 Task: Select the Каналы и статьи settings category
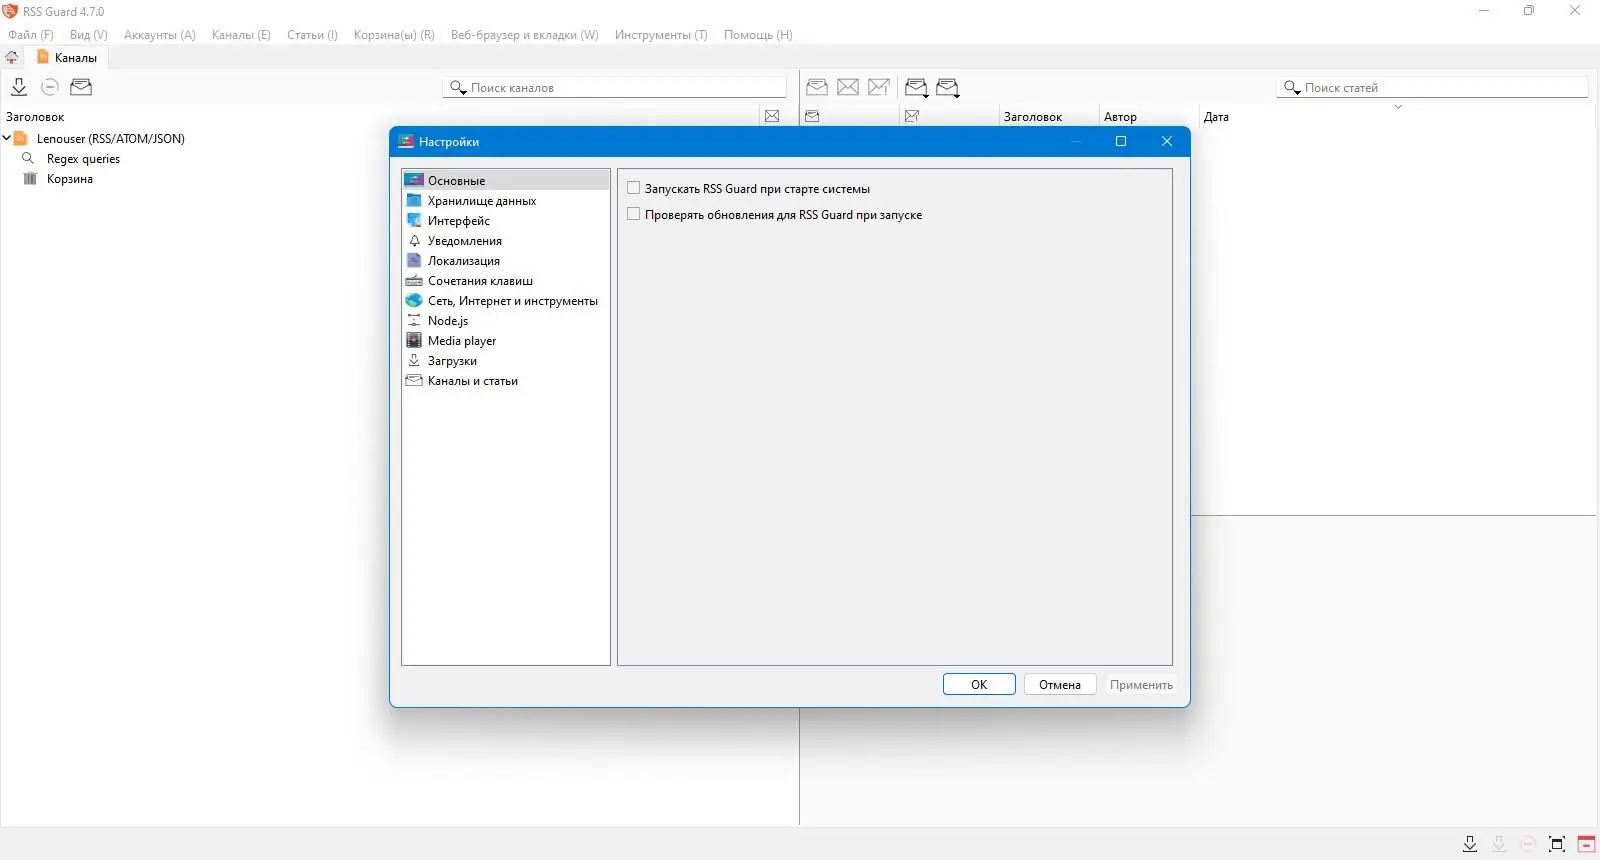[x=506, y=380]
